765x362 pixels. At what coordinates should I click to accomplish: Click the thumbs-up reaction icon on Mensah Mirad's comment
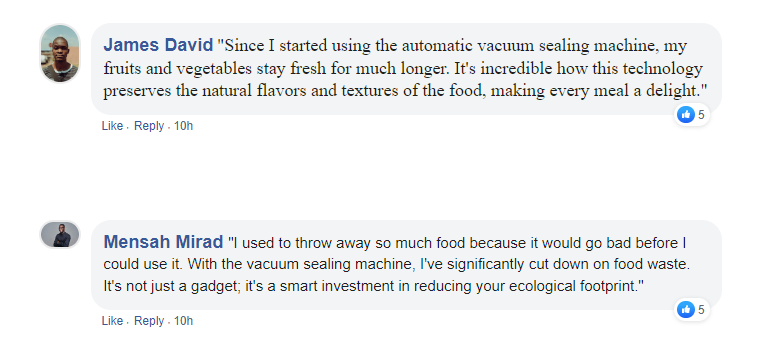[x=686, y=309]
